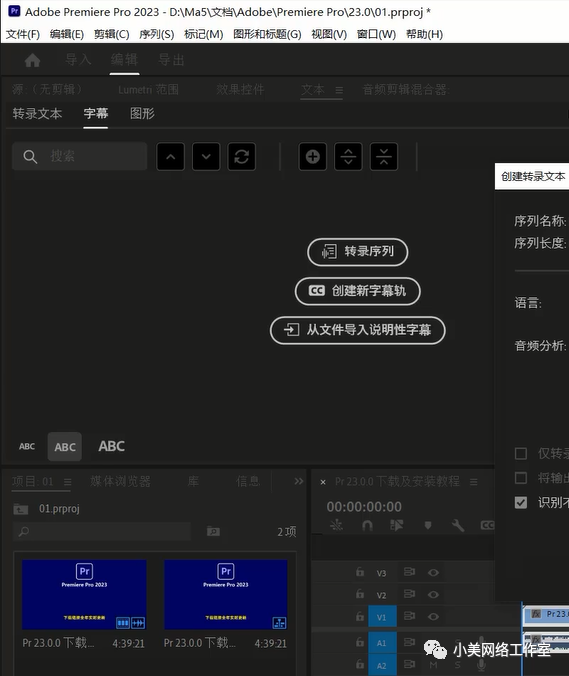This screenshot has width=569, height=676.
Task: Go to the Home screen icon
Action: click(x=32, y=60)
